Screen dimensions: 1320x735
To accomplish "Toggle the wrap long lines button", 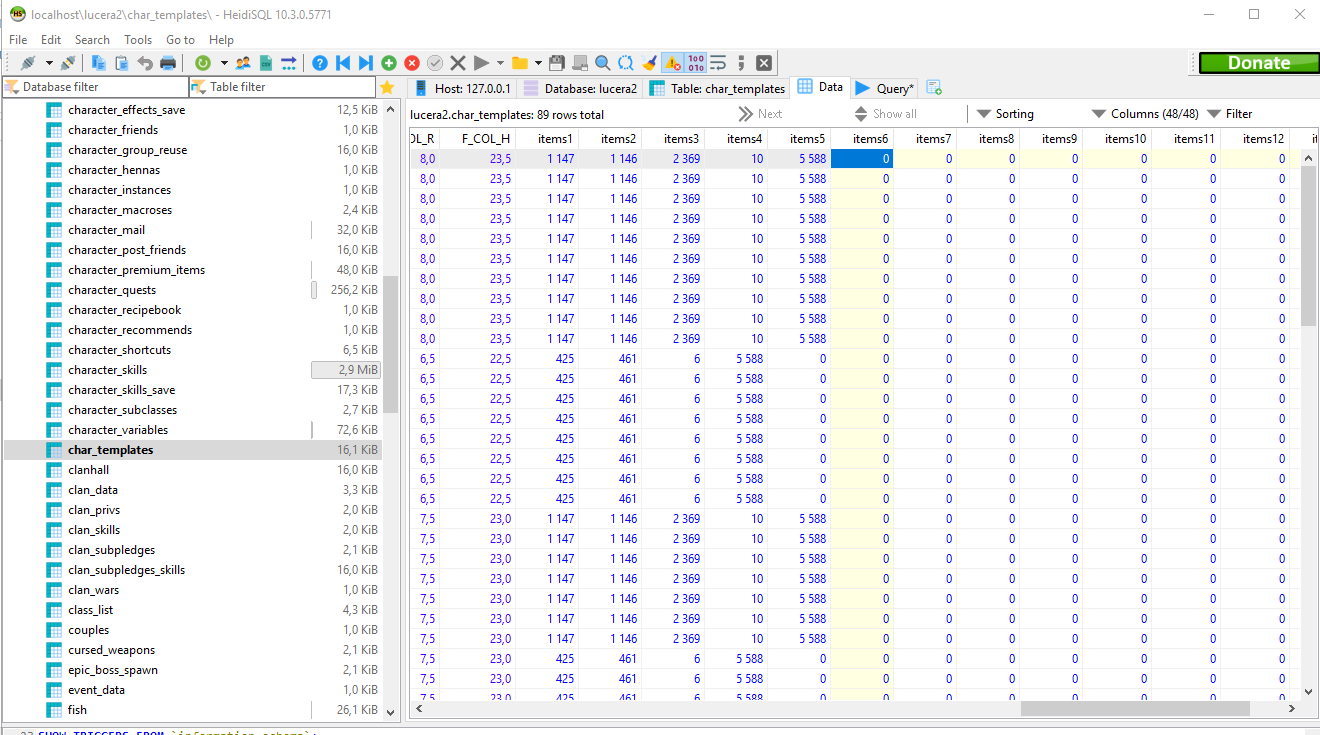I will [718, 63].
